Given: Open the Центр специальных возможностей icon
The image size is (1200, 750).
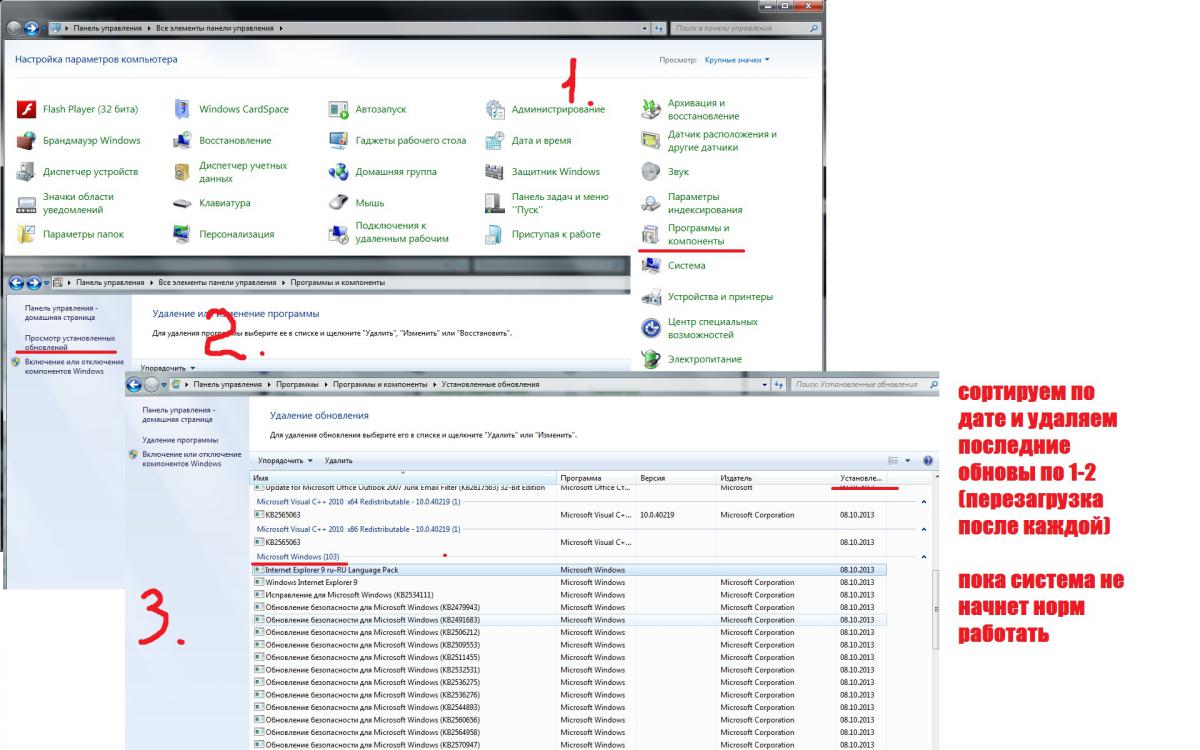Looking at the screenshot, I should 651,328.
